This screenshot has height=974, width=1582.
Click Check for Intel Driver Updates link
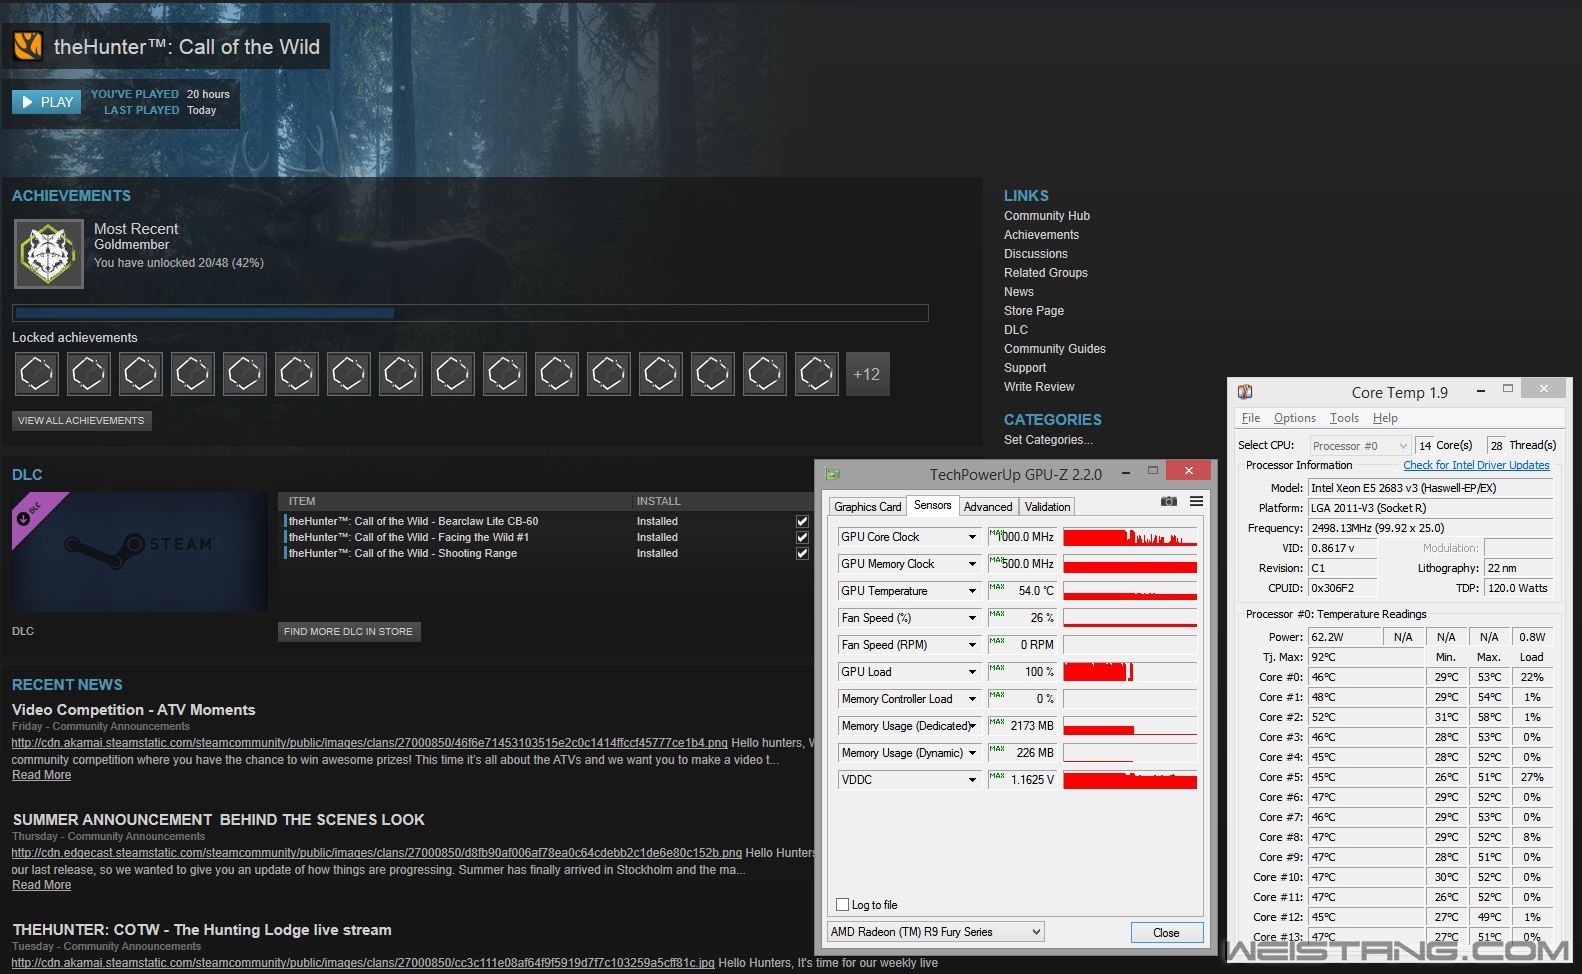[x=1476, y=465]
